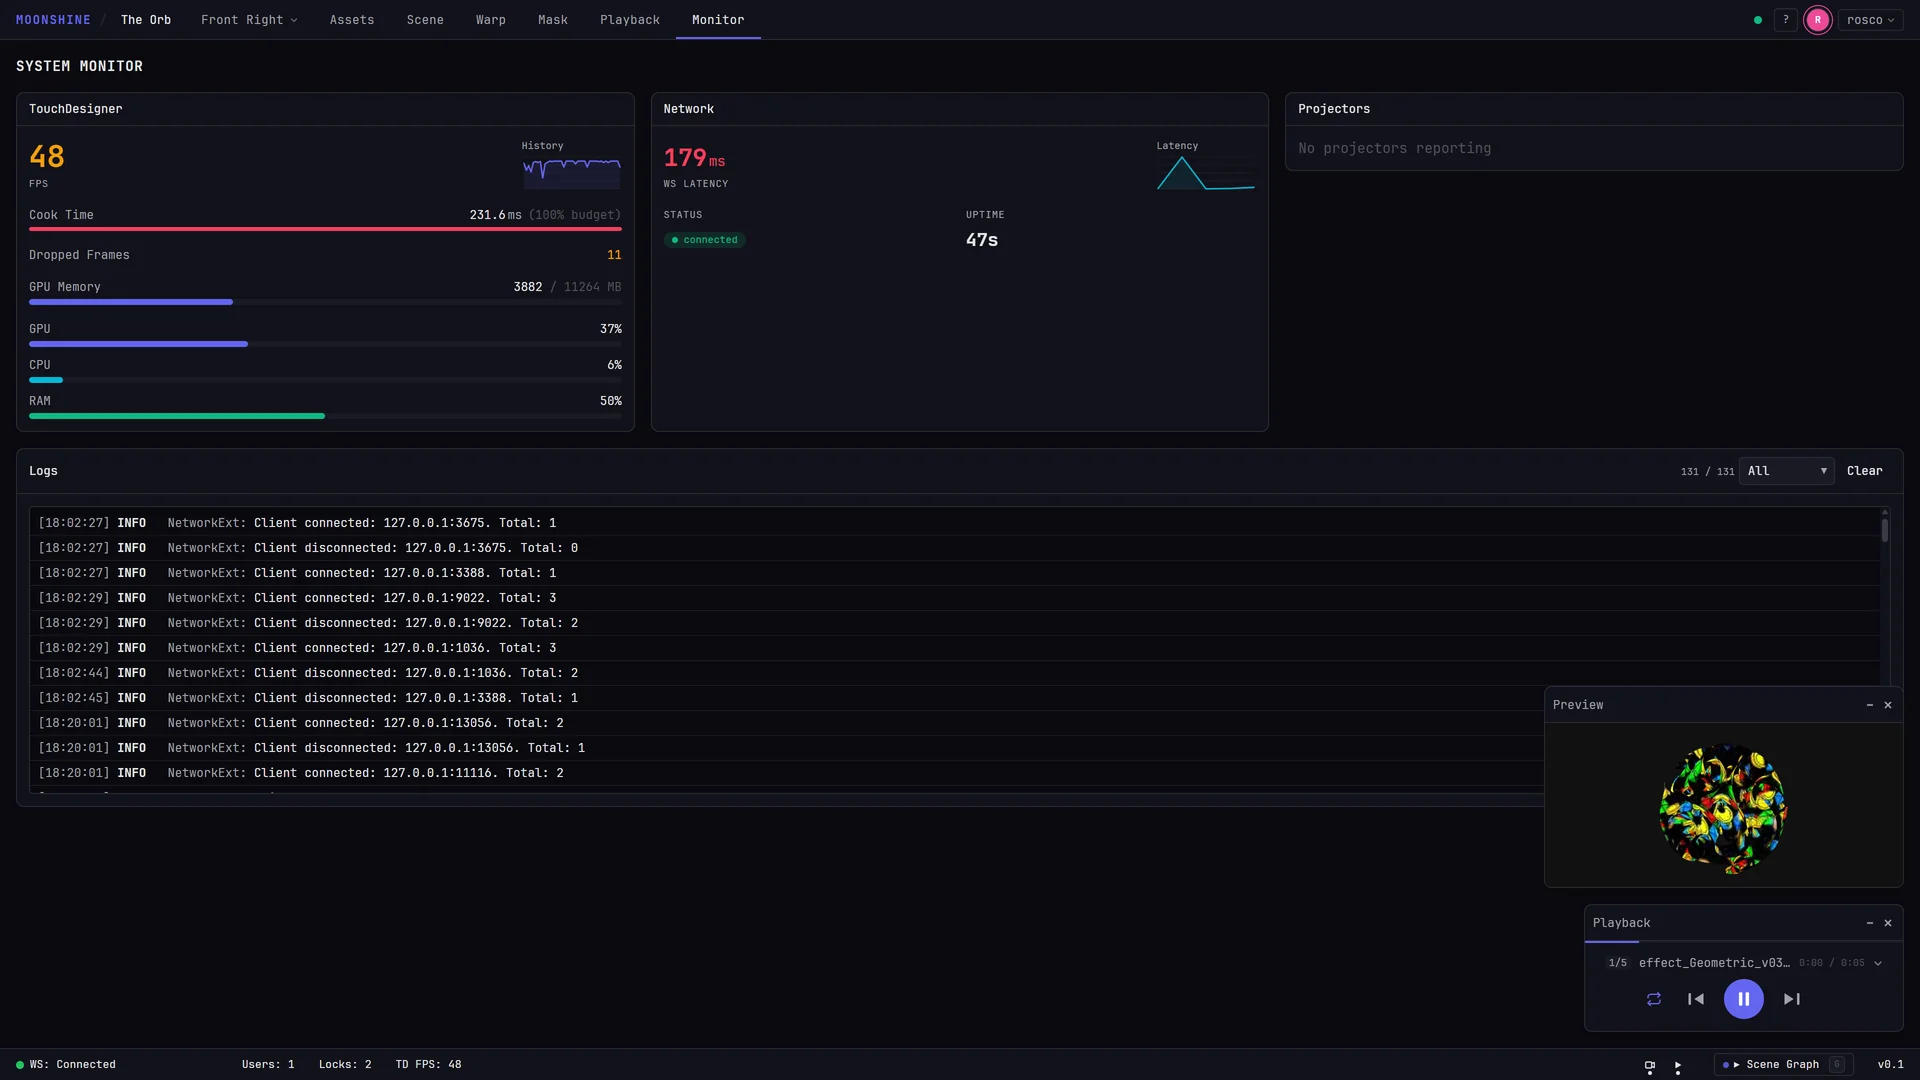This screenshot has height=1080, width=1920.
Task: Click 'Locks: 2' in the status bar
Action: pyautogui.click(x=345, y=1065)
